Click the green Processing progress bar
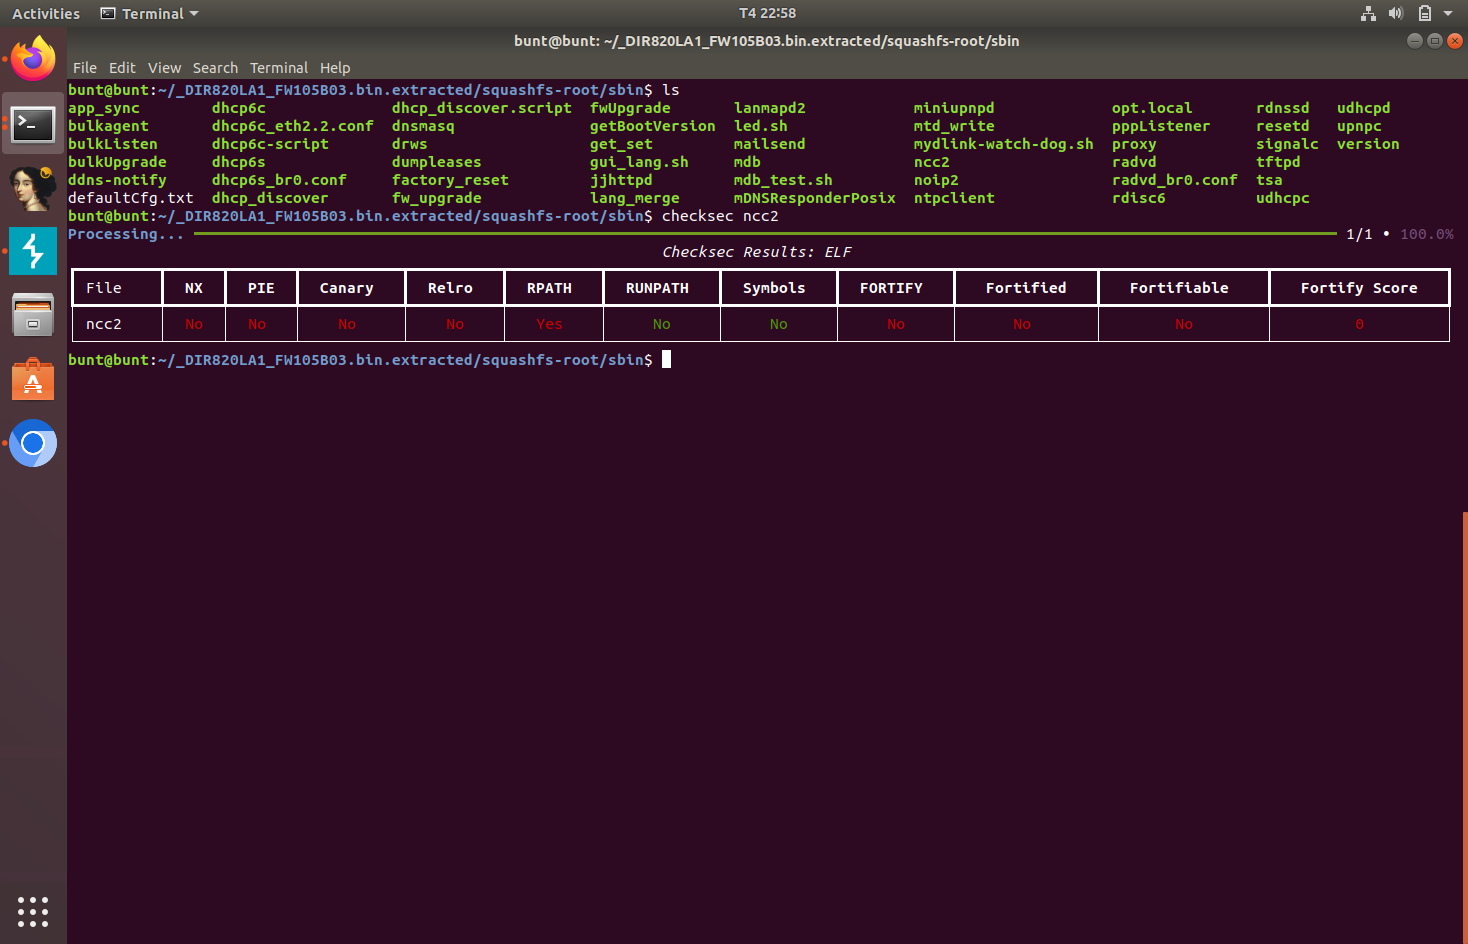 tap(765, 233)
